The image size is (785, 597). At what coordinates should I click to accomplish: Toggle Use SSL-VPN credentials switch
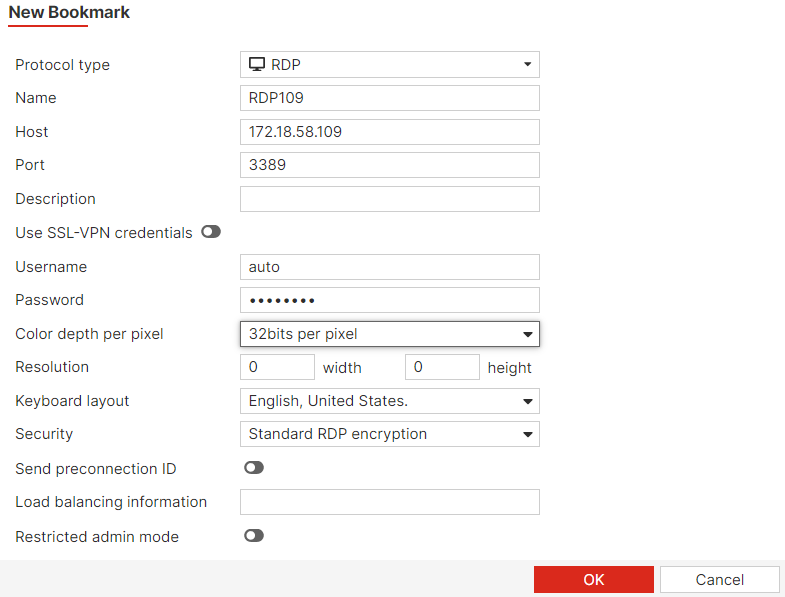(x=210, y=232)
